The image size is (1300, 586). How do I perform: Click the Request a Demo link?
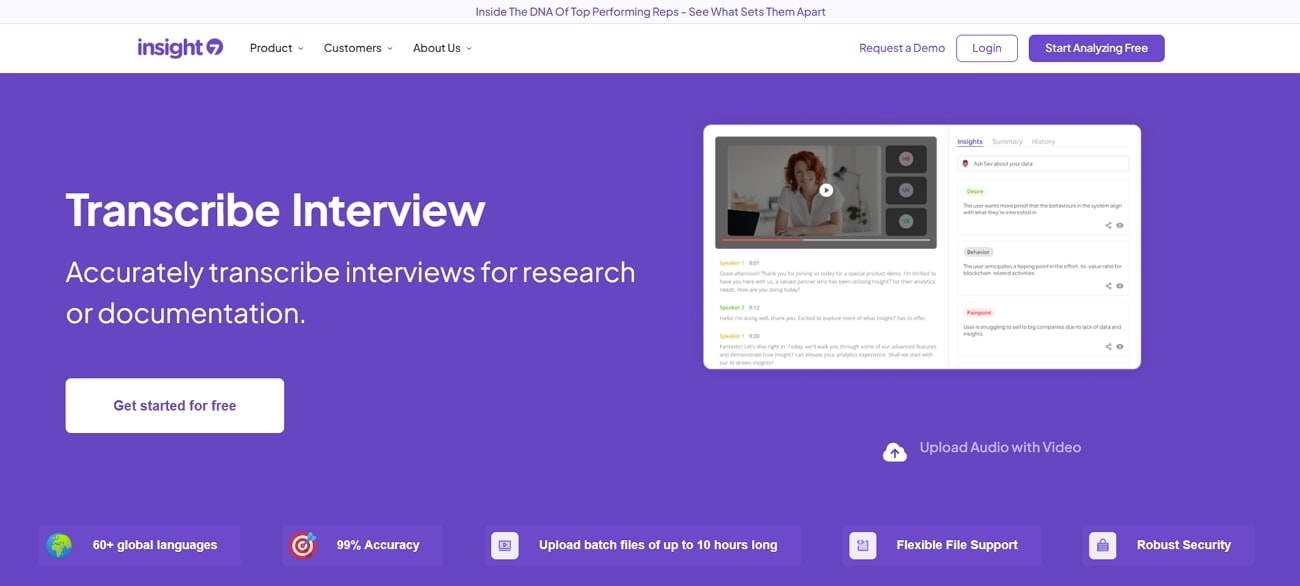pos(902,48)
